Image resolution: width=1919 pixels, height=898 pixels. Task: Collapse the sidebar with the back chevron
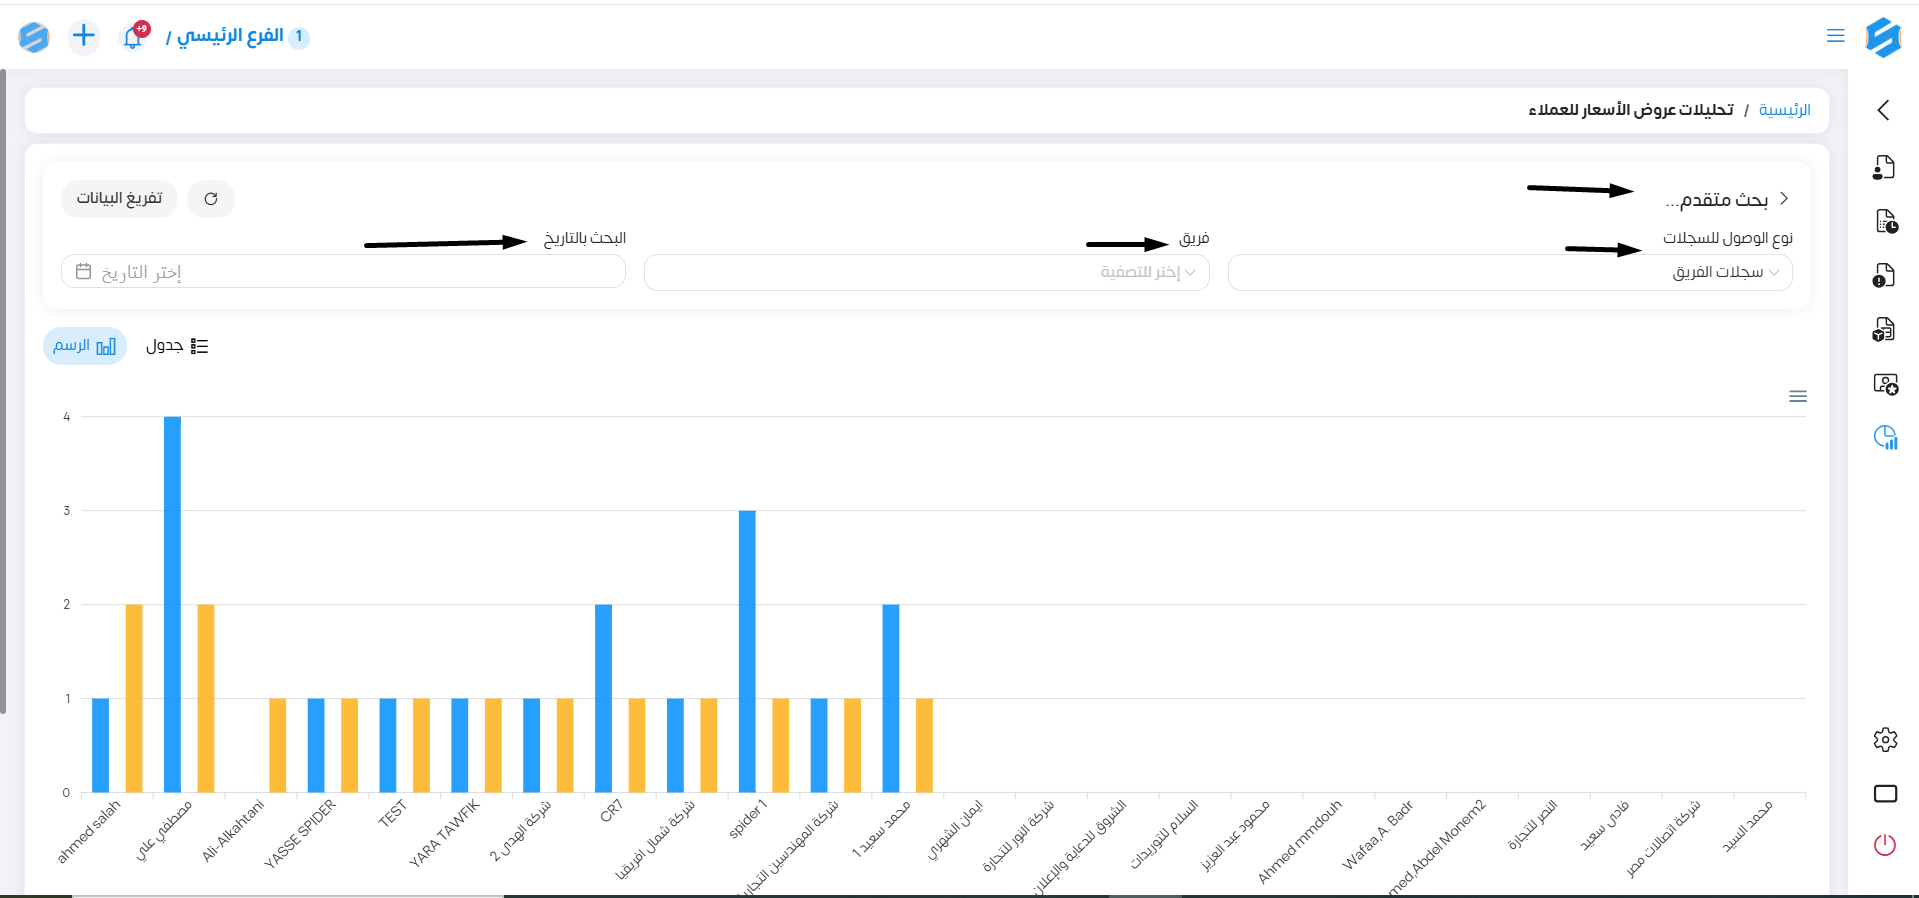point(1884,110)
